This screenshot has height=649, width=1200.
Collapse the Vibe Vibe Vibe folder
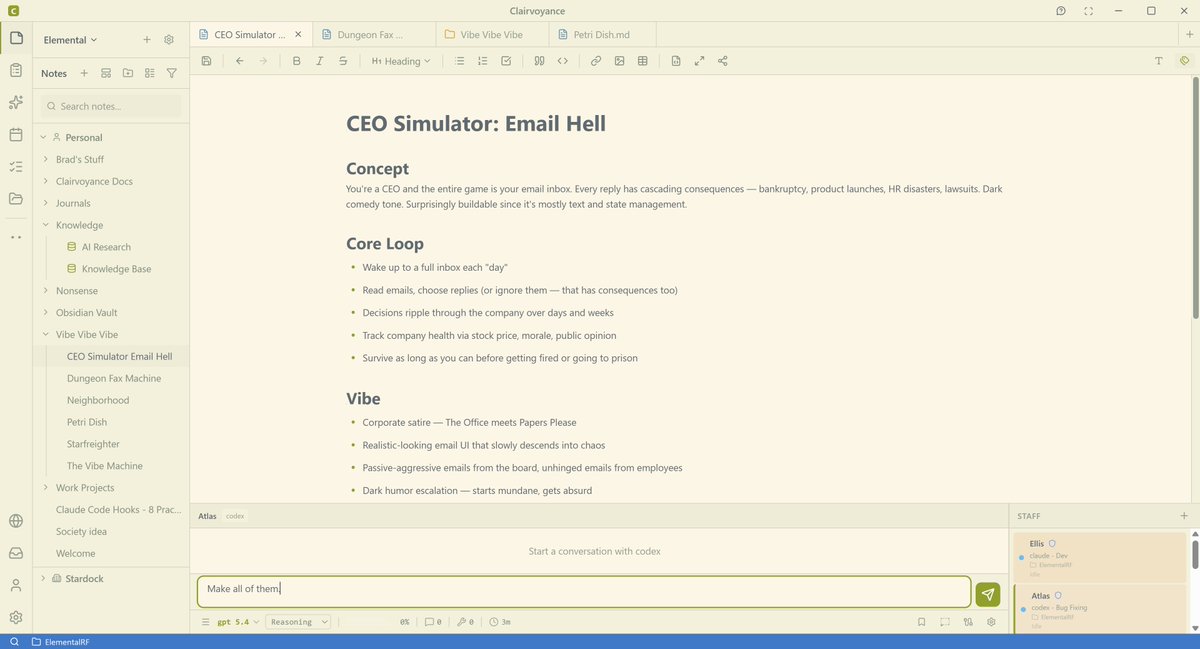[x=45, y=335]
